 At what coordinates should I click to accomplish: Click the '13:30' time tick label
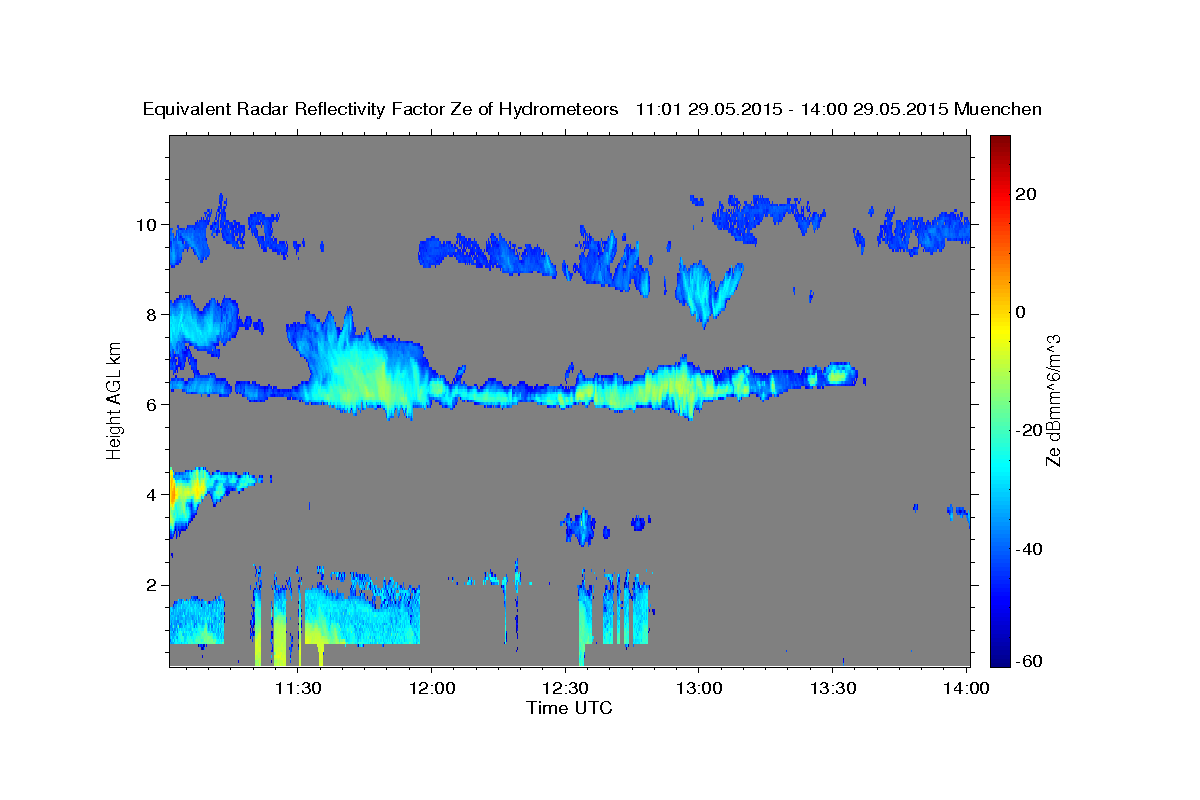point(832,688)
